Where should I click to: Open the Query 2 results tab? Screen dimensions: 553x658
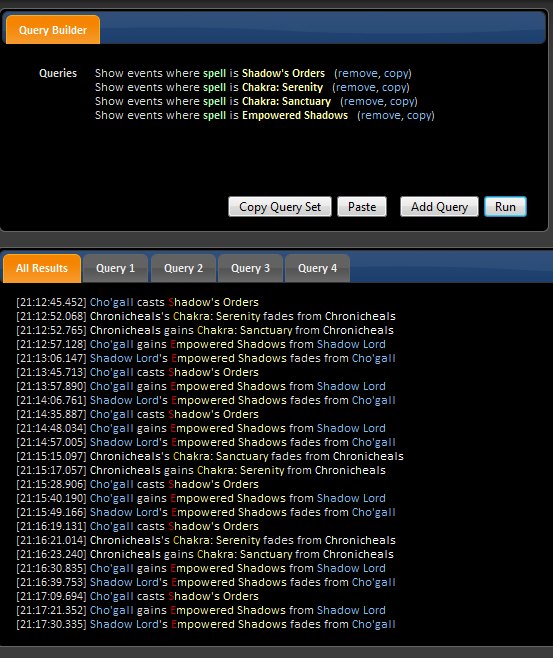click(x=183, y=268)
